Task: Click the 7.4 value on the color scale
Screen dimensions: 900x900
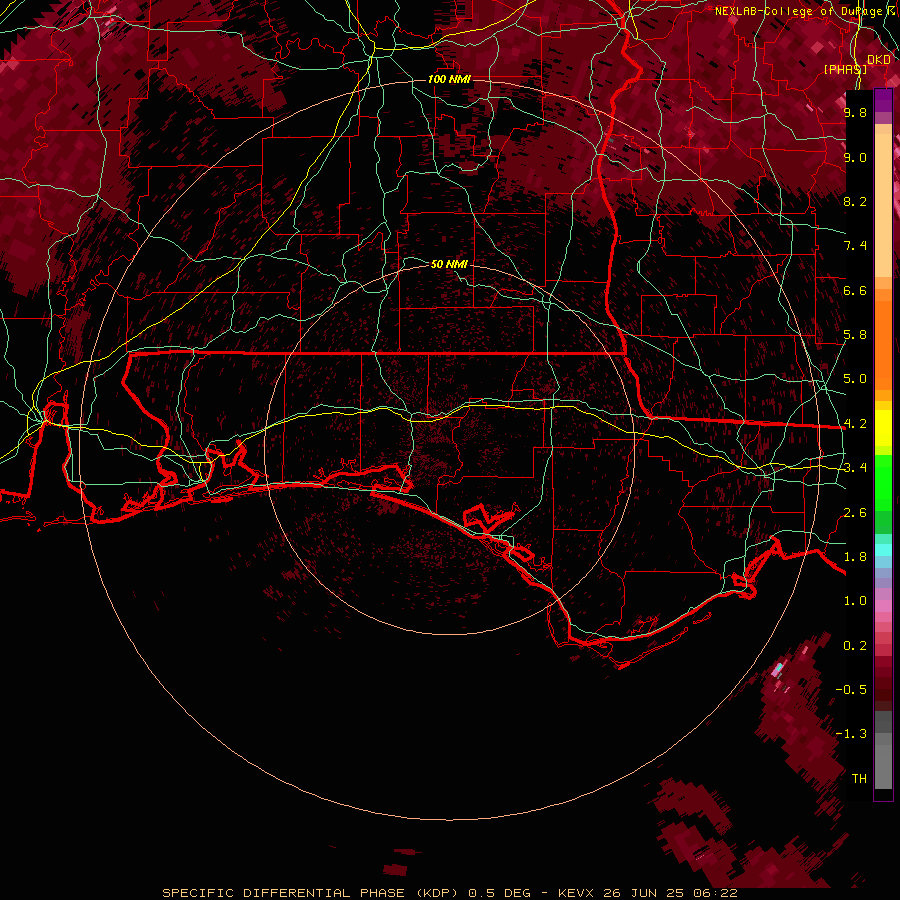Action: (855, 246)
